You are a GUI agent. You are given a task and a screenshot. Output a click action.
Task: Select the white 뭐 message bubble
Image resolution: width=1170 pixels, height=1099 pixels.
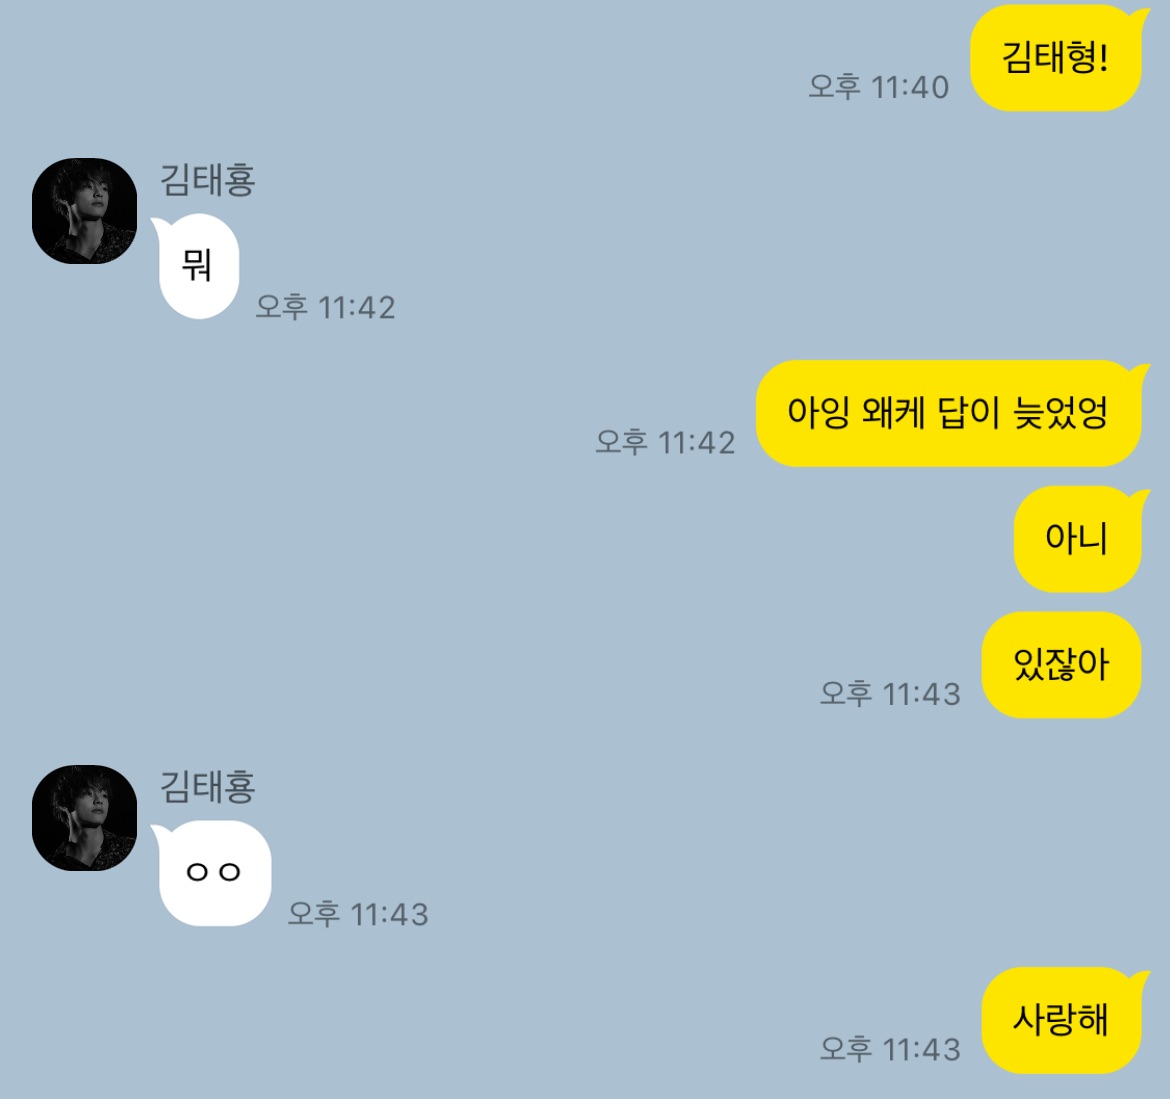tap(198, 266)
